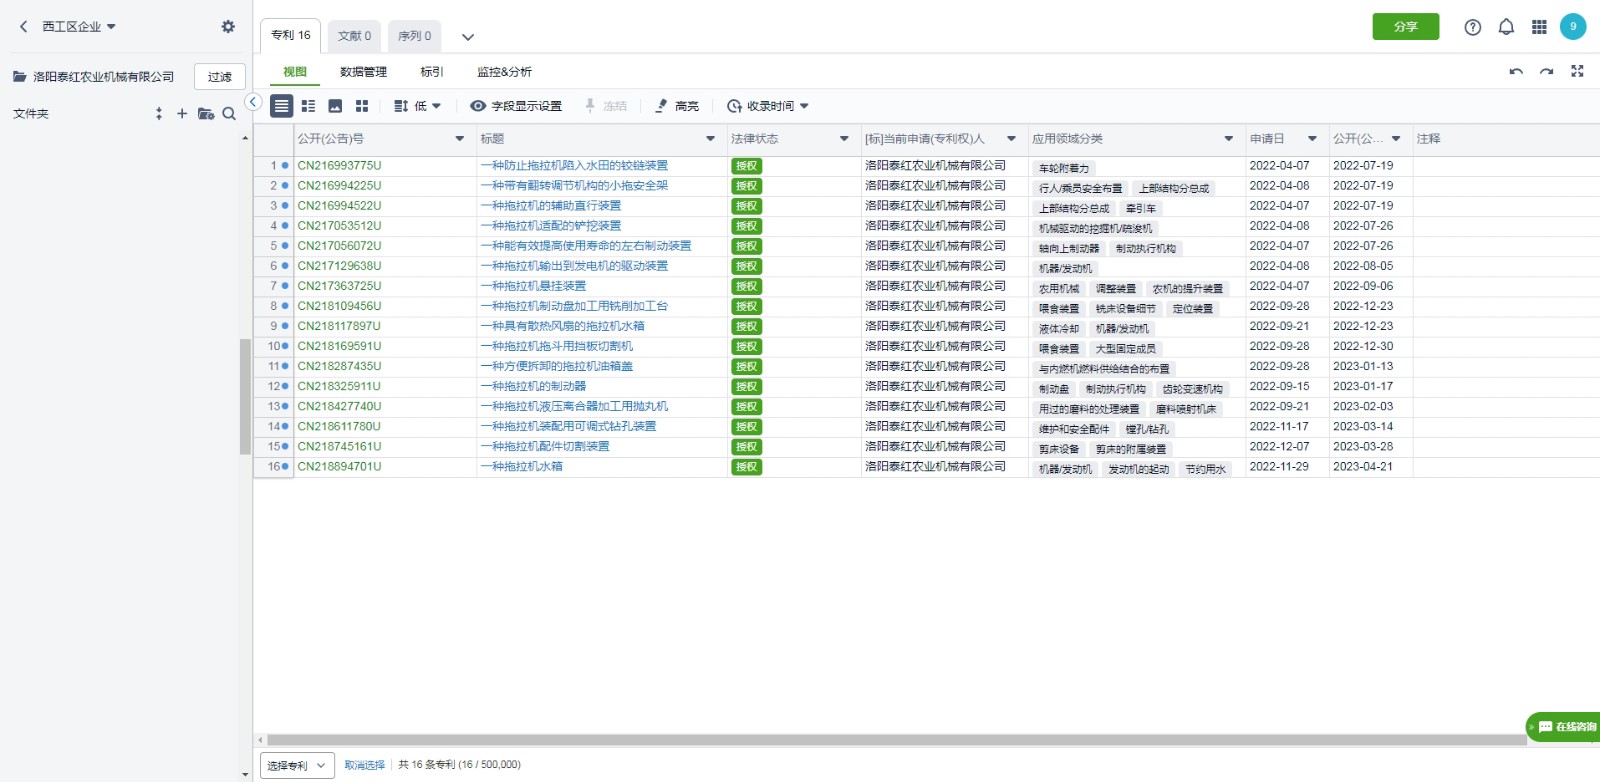This screenshot has width=1600, height=782.
Task: Collapse the left sidebar panel
Action: [x=253, y=102]
